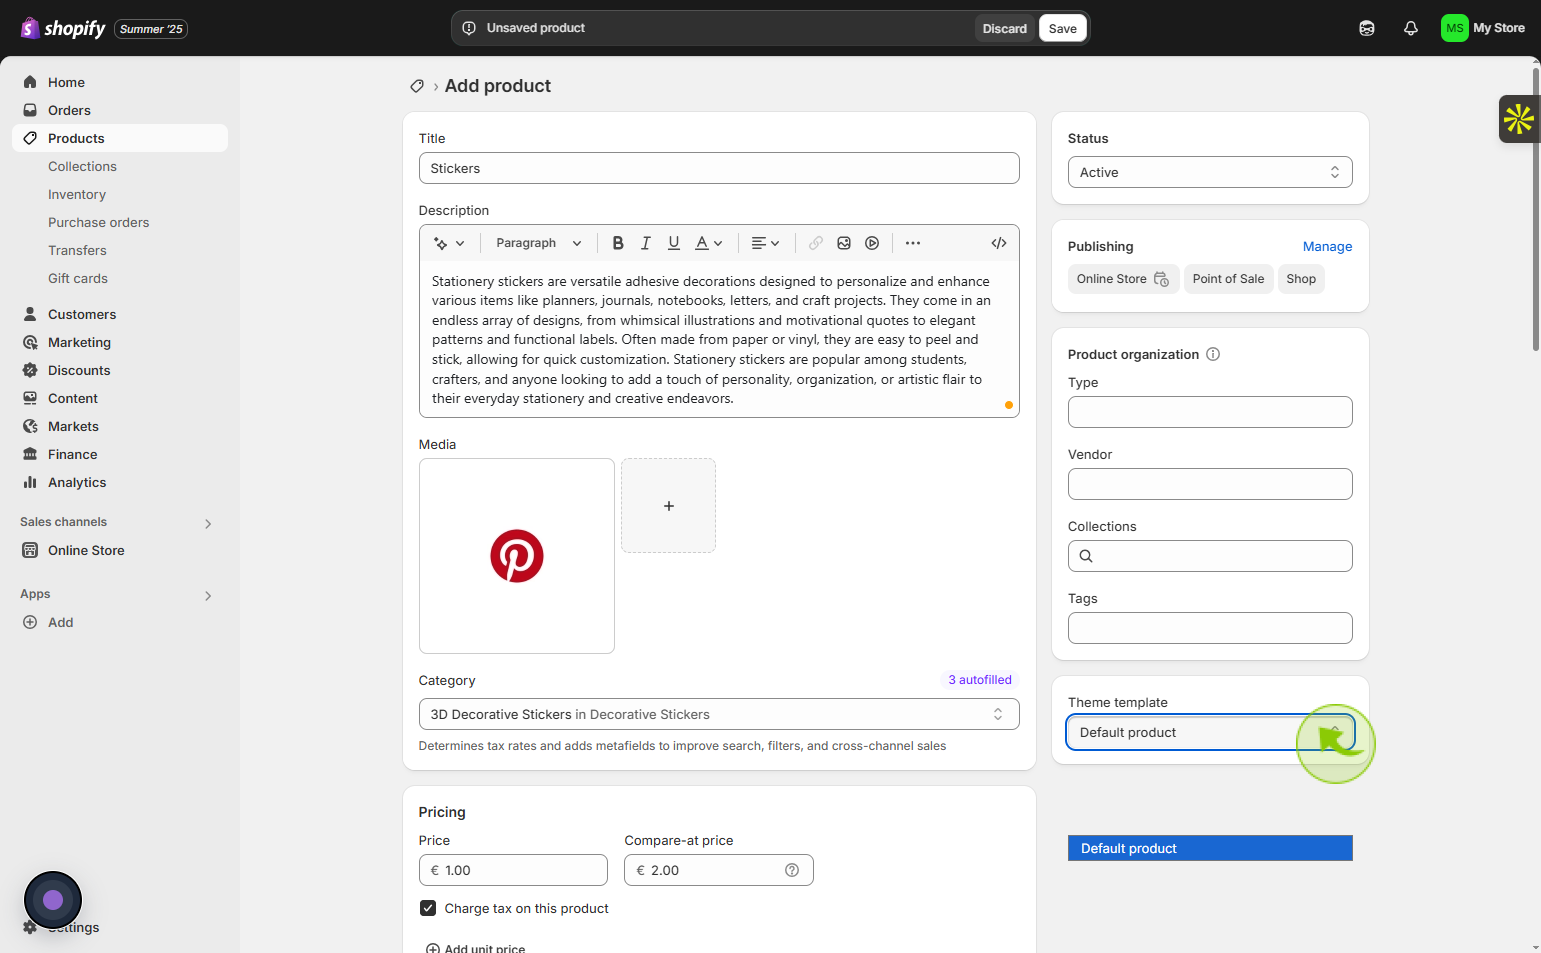Click the Manage publishing link
The image size is (1541, 953).
pyautogui.click(x=1327, y=246)
